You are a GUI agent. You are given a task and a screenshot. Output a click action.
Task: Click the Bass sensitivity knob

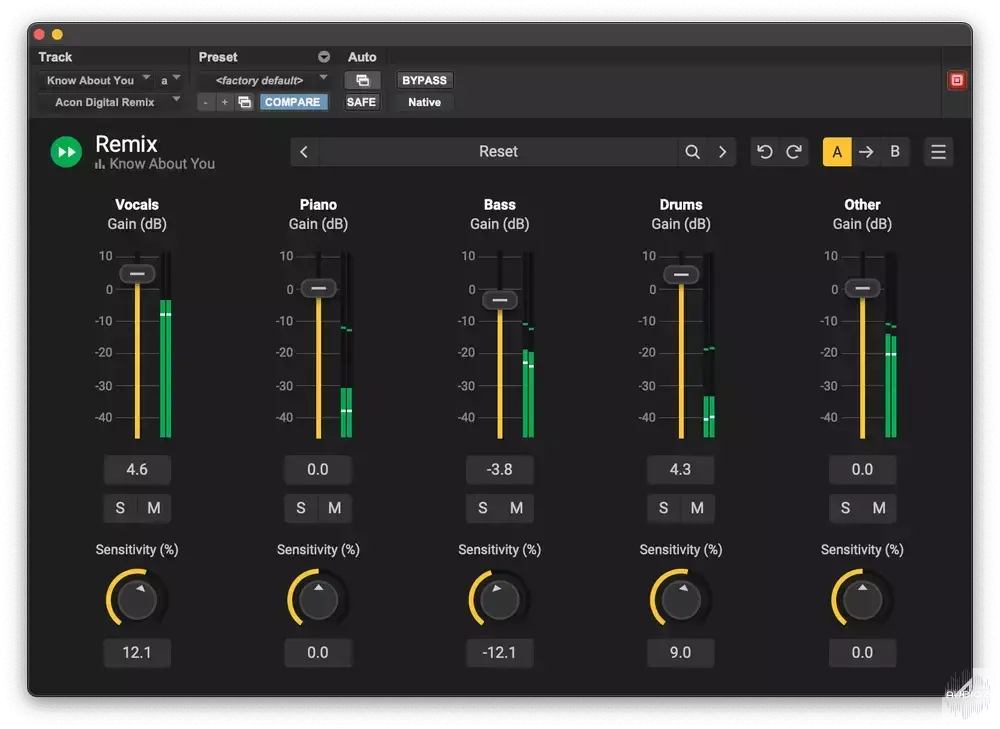tap(500, 600)
